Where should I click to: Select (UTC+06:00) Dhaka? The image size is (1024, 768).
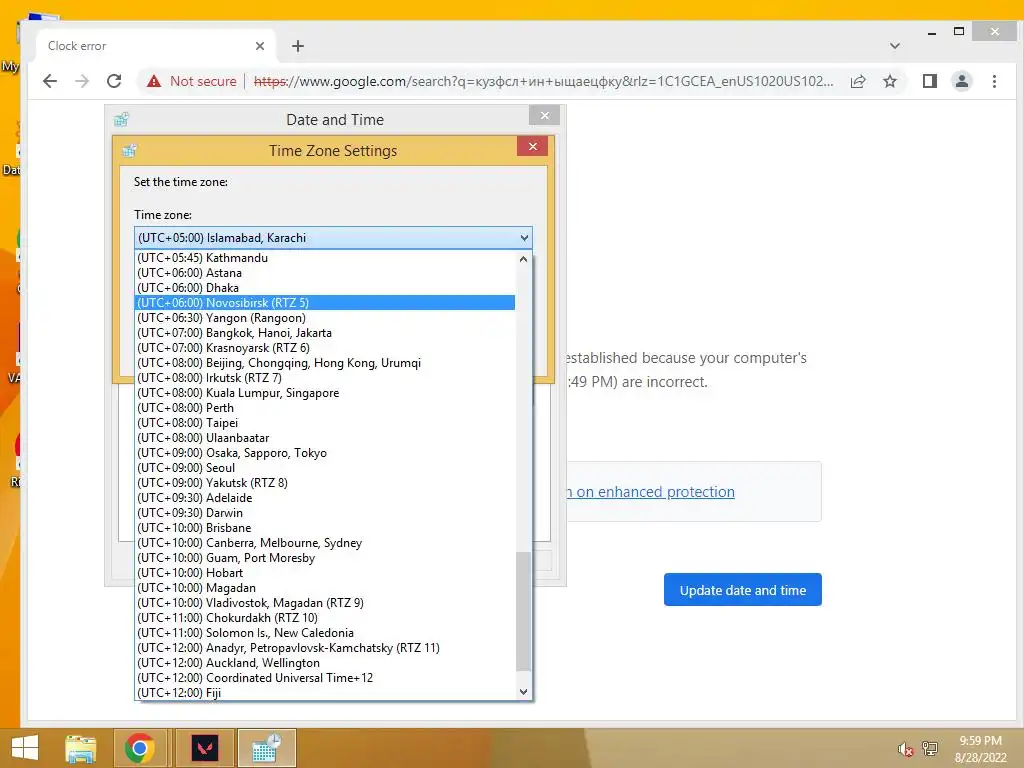tap(325, 288)
